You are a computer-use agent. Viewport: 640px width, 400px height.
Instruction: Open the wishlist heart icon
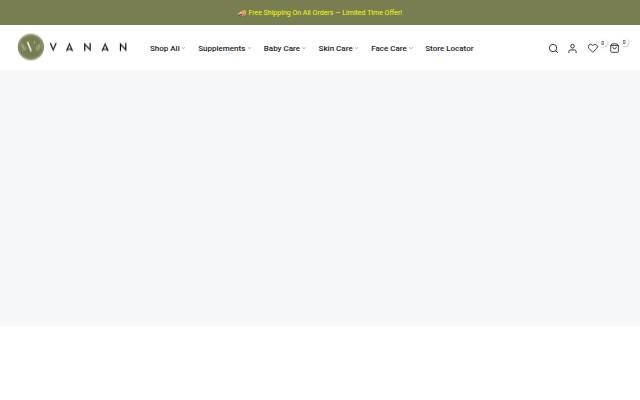click(593, 48)
